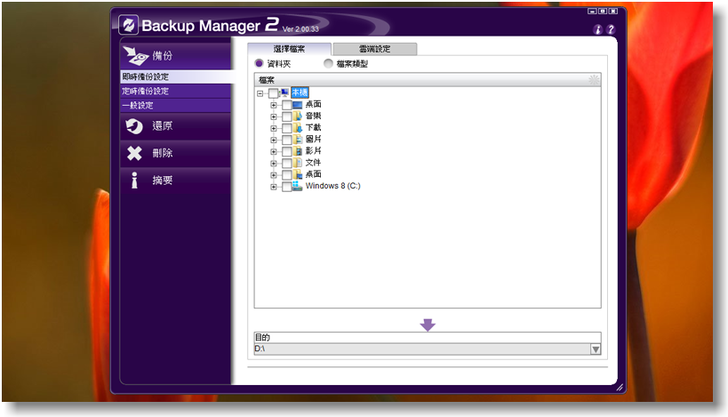Check the 影片 checkbox
Screen dimensions: 728x417
(x=286, y=151)
